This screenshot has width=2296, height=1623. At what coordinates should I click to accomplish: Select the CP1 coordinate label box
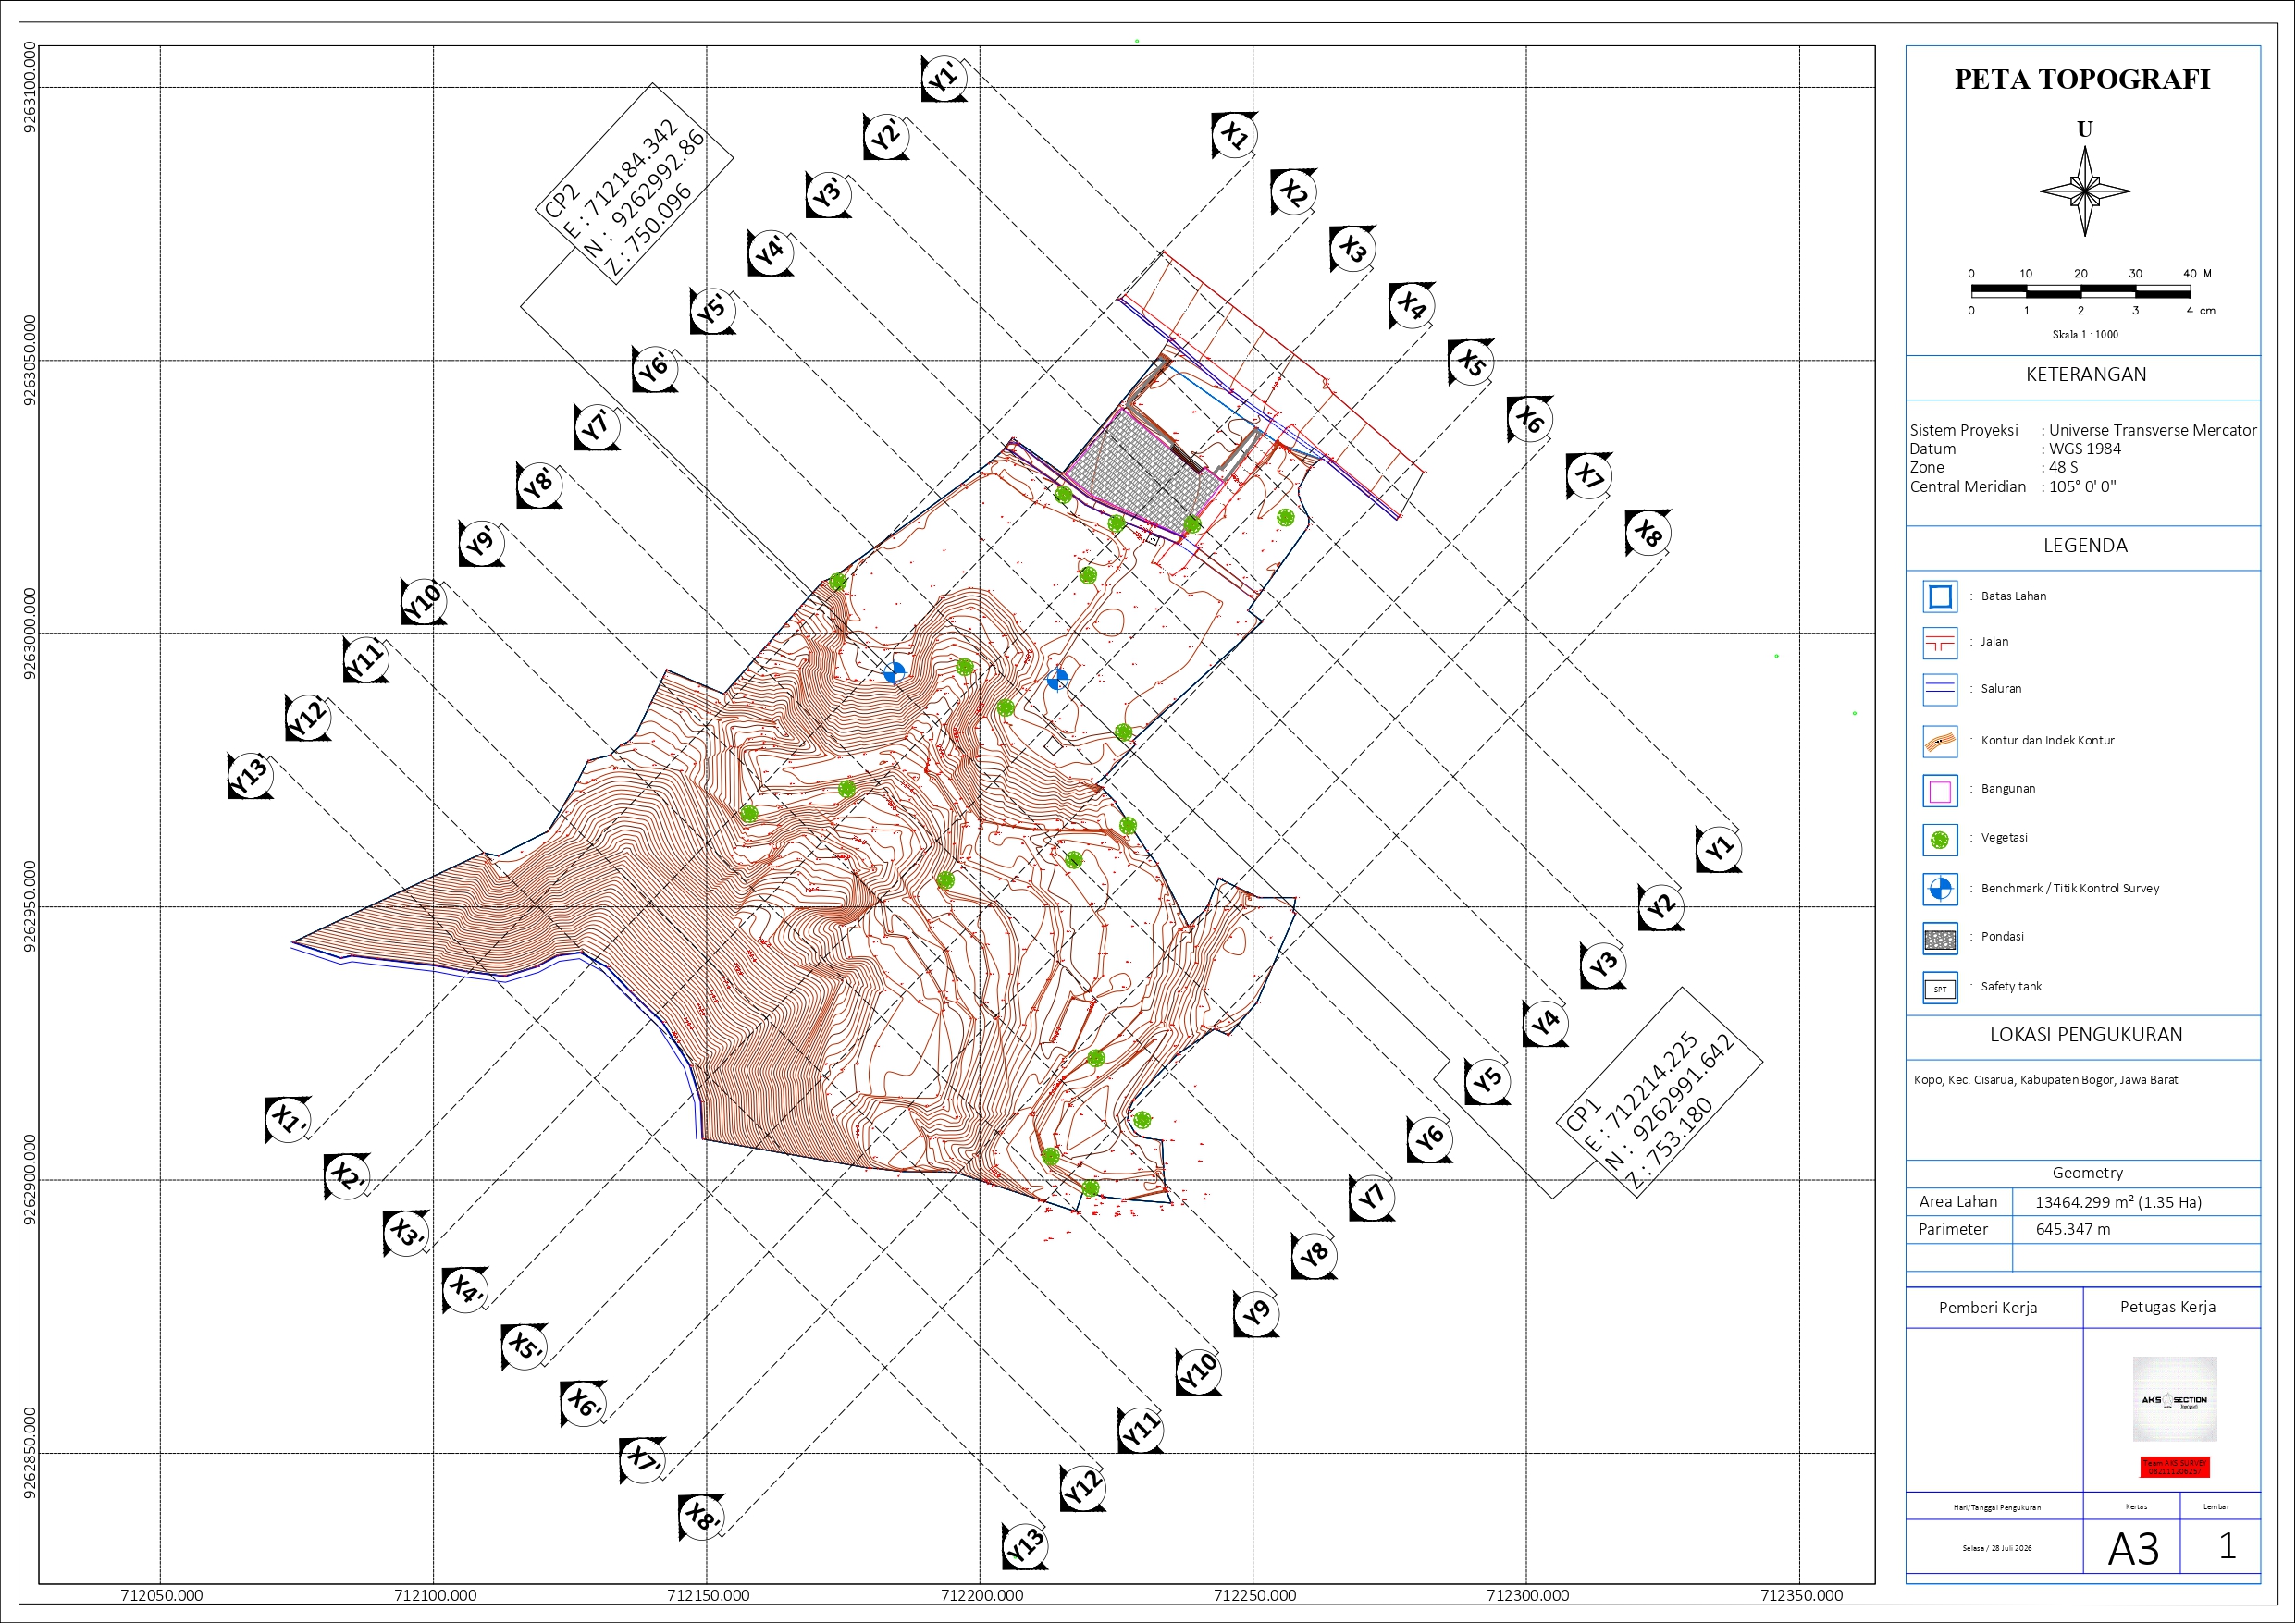1659,1092
